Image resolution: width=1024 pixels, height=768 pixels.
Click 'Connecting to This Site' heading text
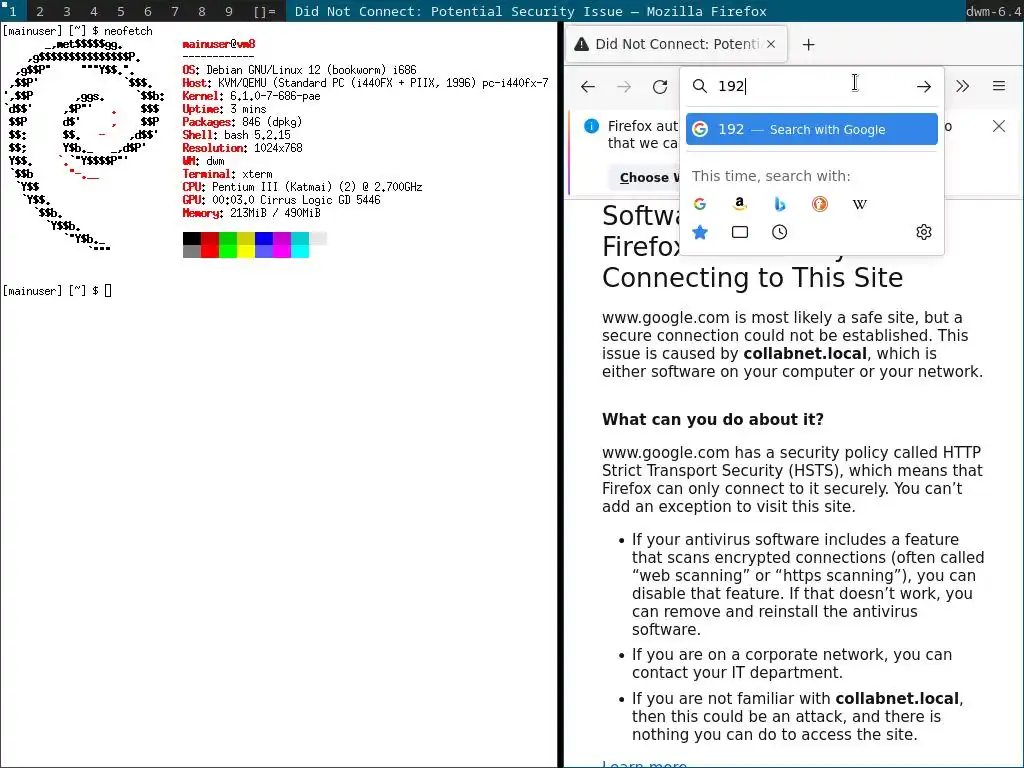[752, 278]
